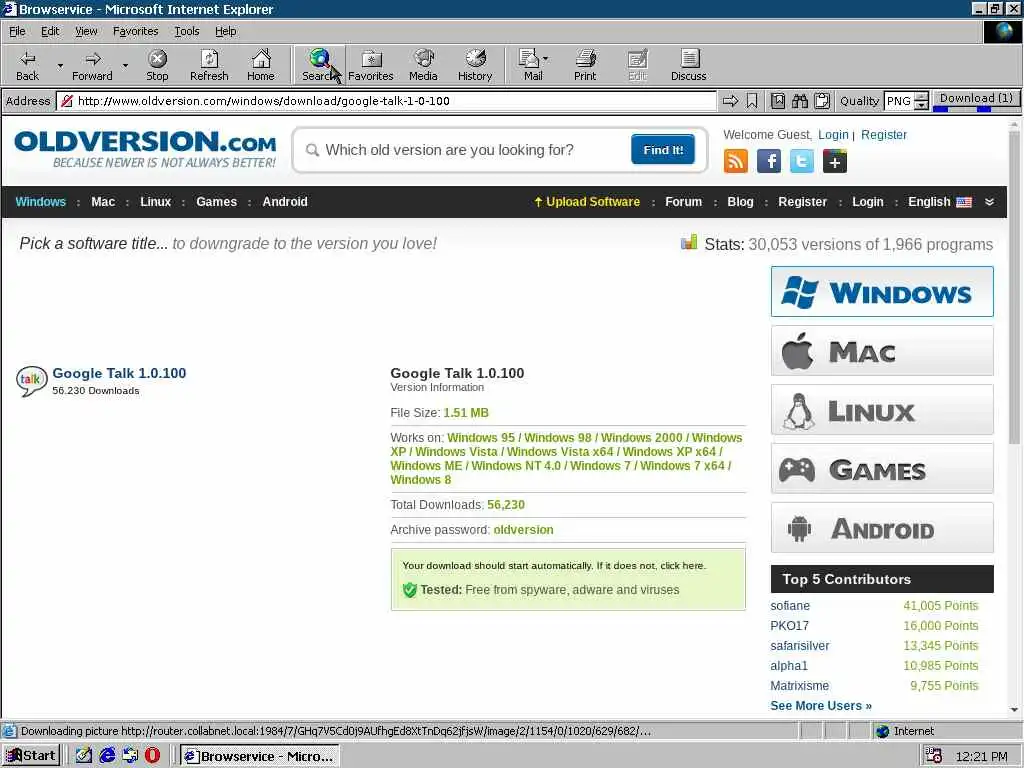Screen dimensions: 1024x768
Task: Open the RSS feed icon
Action: click(735, 161)
